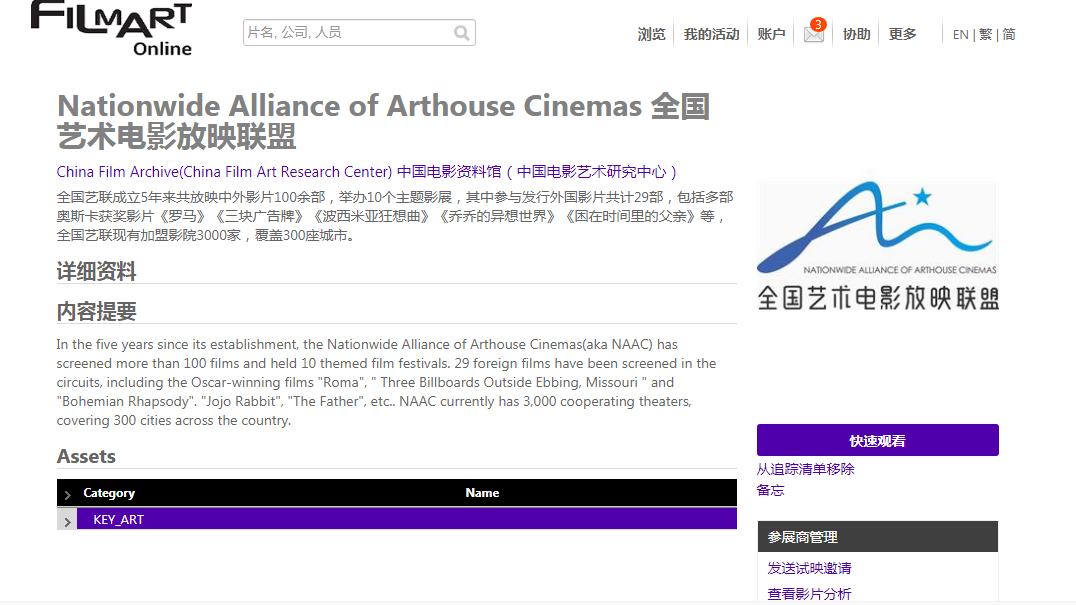Open the 我的活动 menu
Viewport: 1076px width, 605px height.
(711, 34)
